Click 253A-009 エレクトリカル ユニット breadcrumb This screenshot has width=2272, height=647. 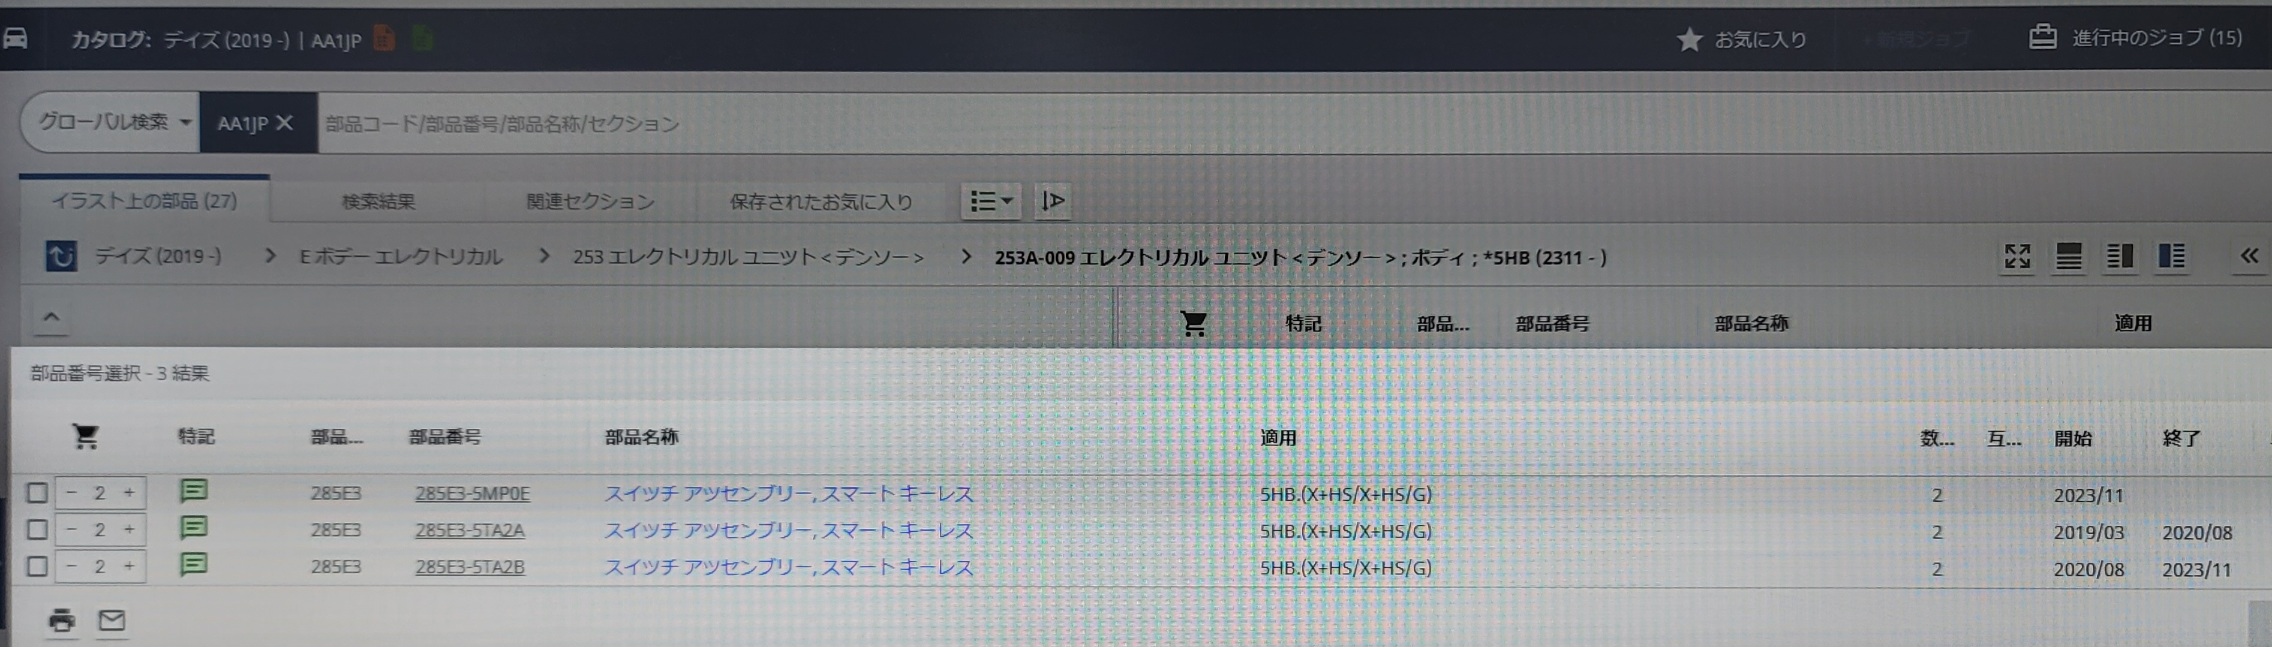(x=1300, y=257)
